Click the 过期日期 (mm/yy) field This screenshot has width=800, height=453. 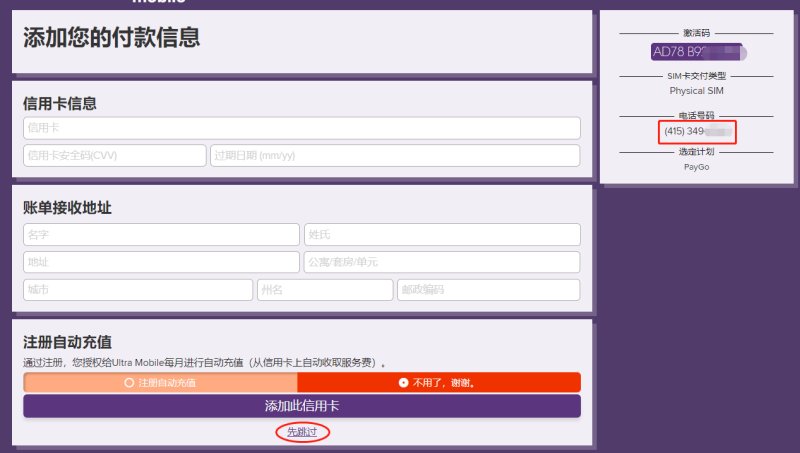[395, 156]
